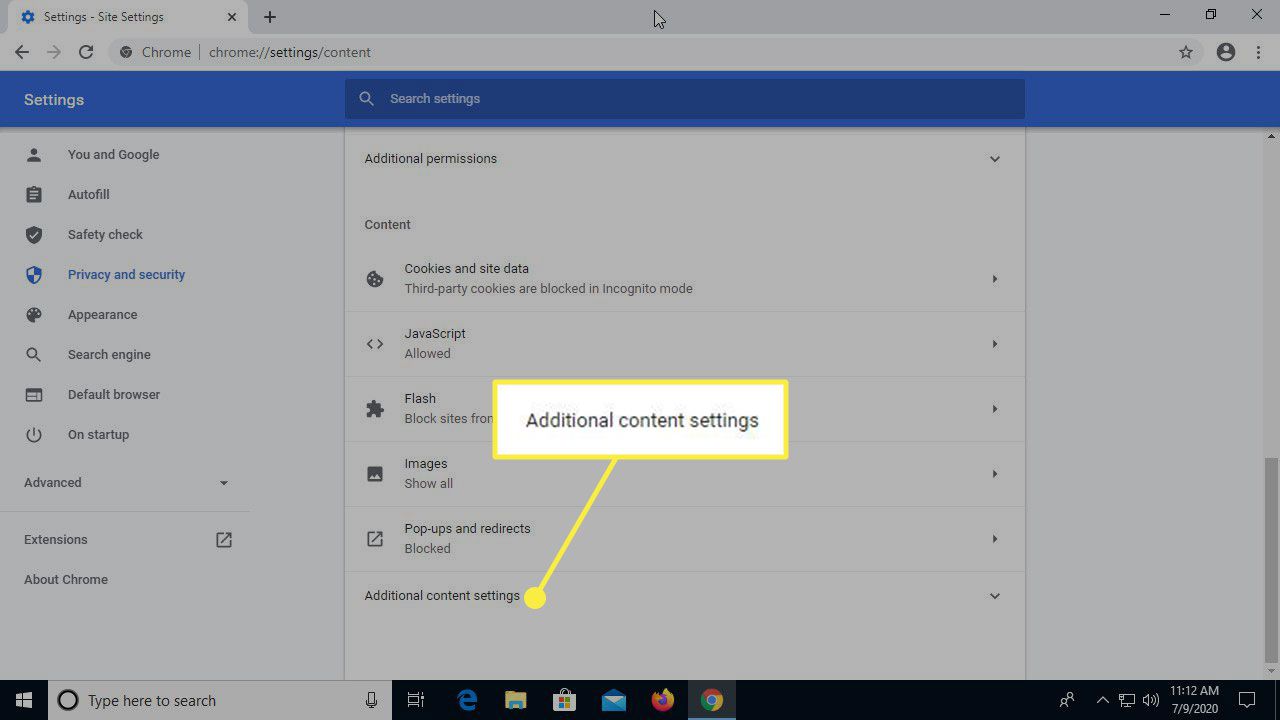Screen dimensions: 1280x720
Task: Click the browser back arrow
Action: (22, 52)
